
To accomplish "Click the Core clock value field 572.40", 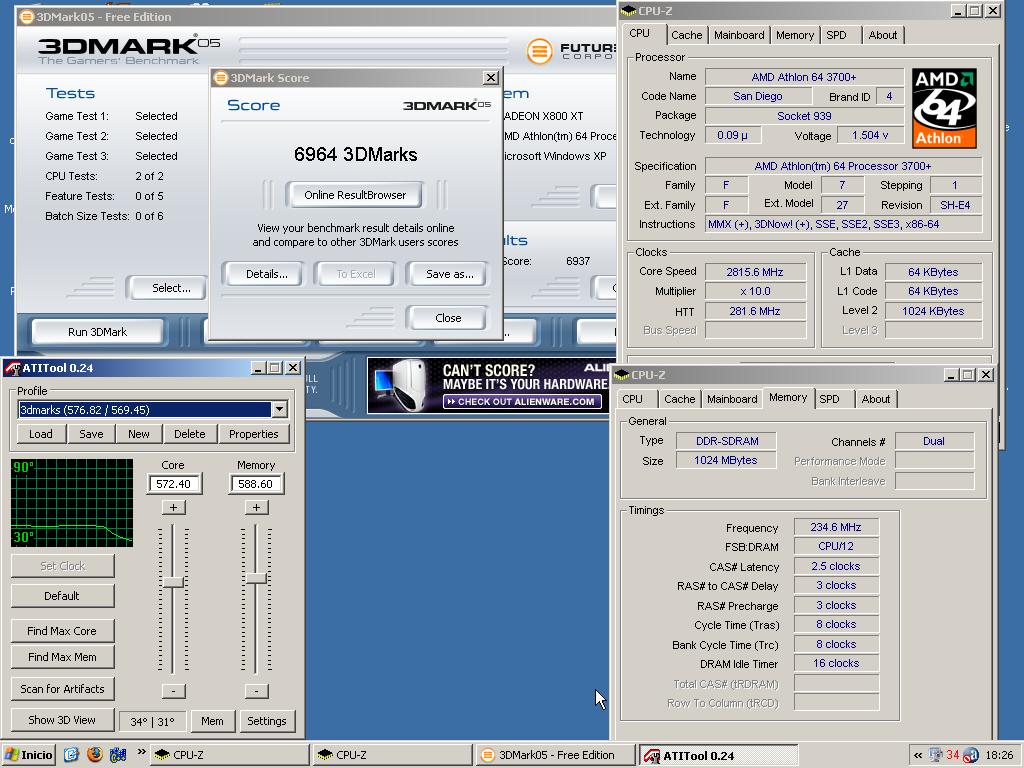I will point(174,484).
